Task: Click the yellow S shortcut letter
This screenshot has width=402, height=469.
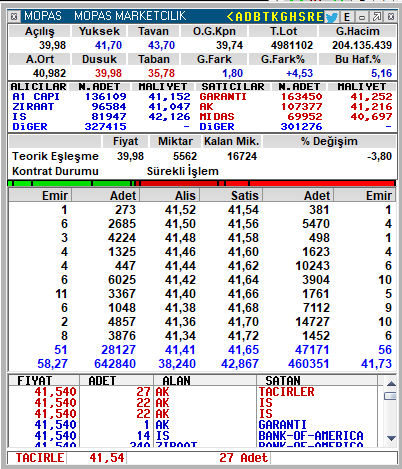Action: pyautogui.click(x=302, y=16)
